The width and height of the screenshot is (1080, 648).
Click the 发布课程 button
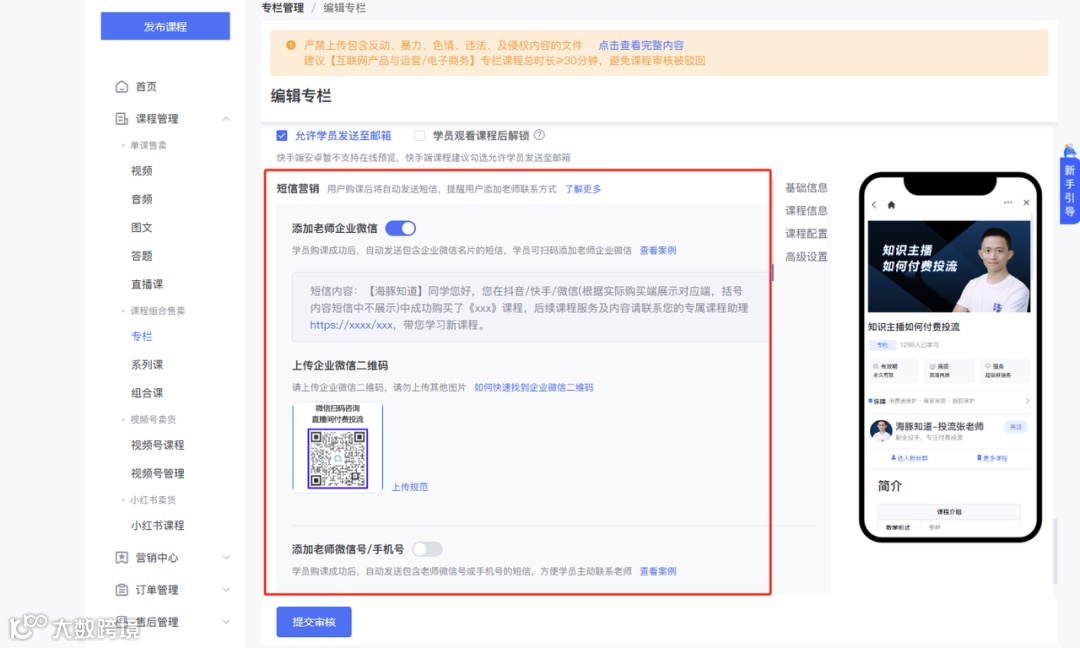tap(165, 26)
